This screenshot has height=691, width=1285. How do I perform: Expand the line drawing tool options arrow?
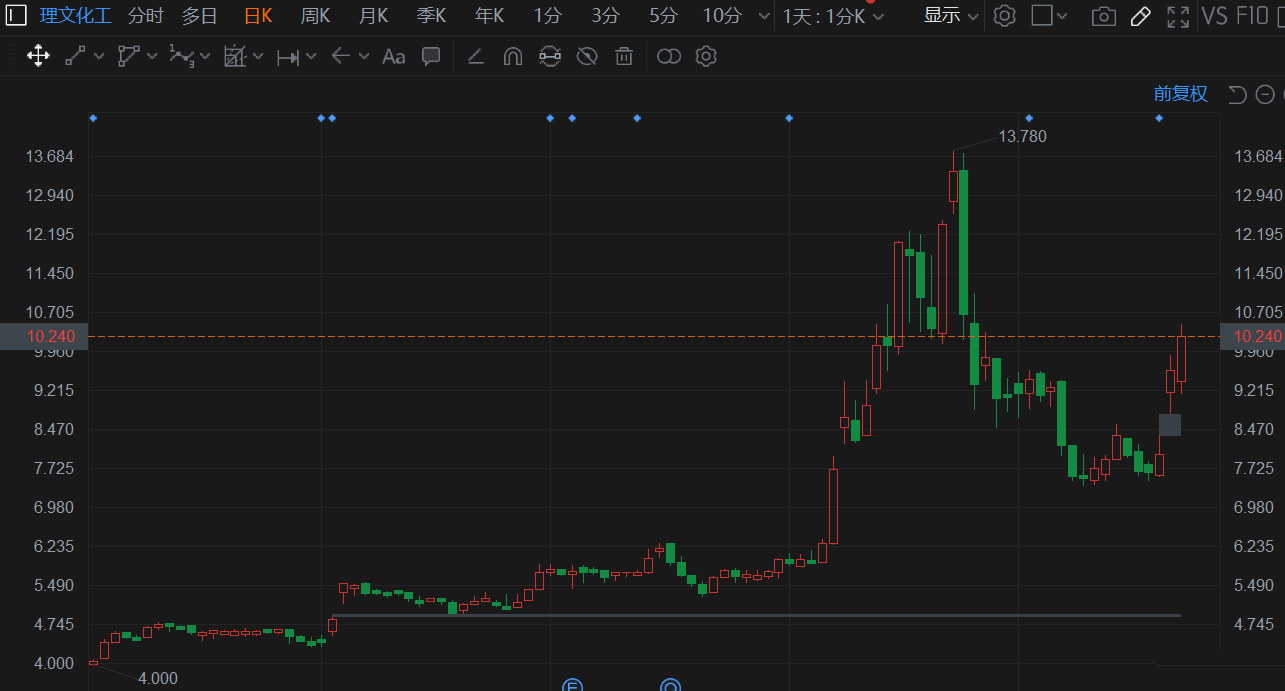(99, 56)
